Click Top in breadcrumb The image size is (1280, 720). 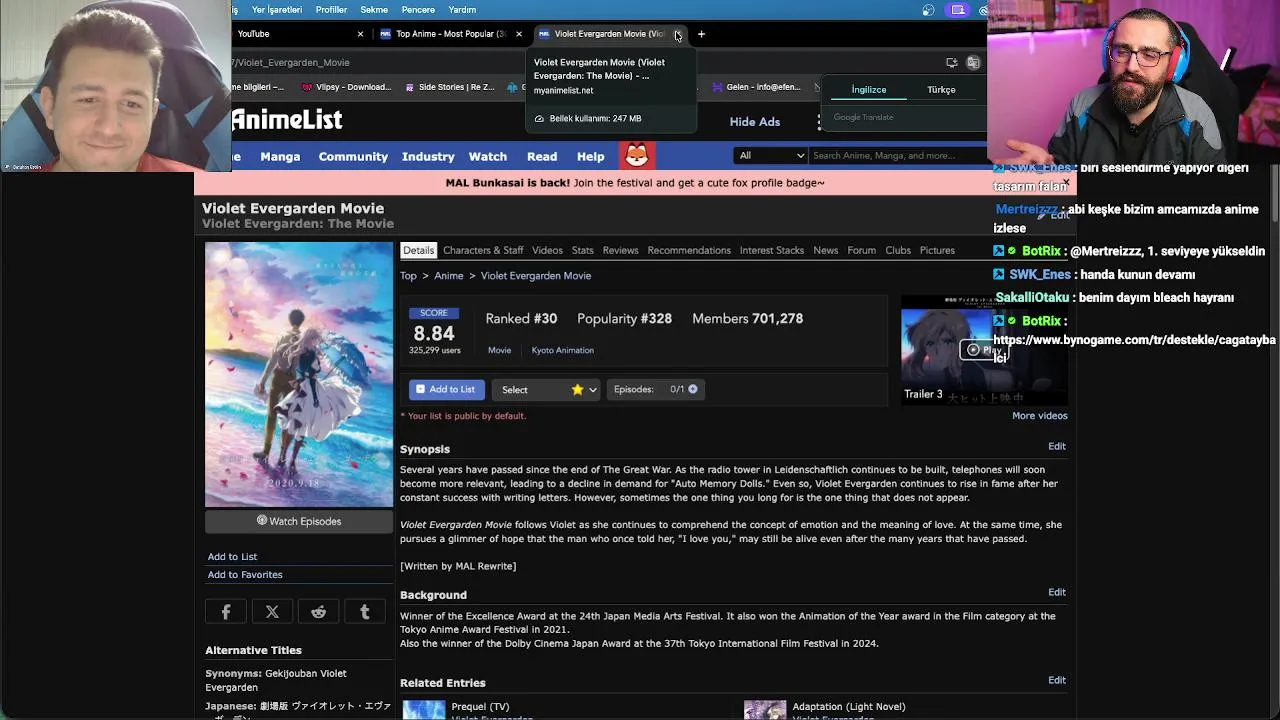click(408, 276)
